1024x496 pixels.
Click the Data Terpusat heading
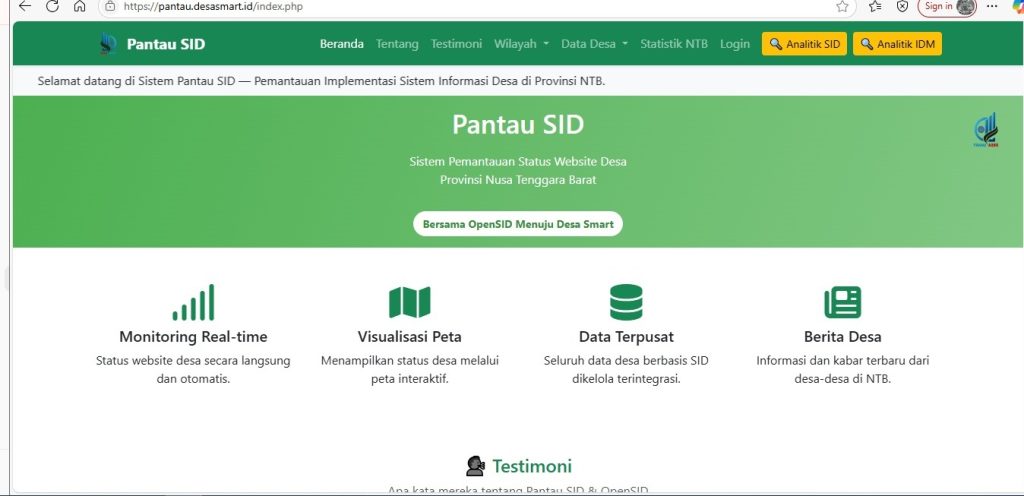pyautogui.click(x=626, y=337)
